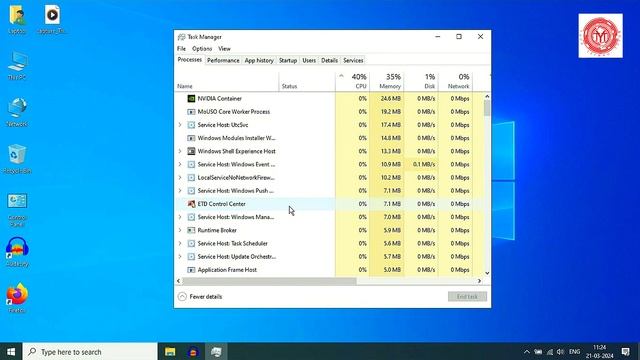Switch to the Services tab
Image resolution: width=640 pixels, height=360 pixels.
point(353,60)
